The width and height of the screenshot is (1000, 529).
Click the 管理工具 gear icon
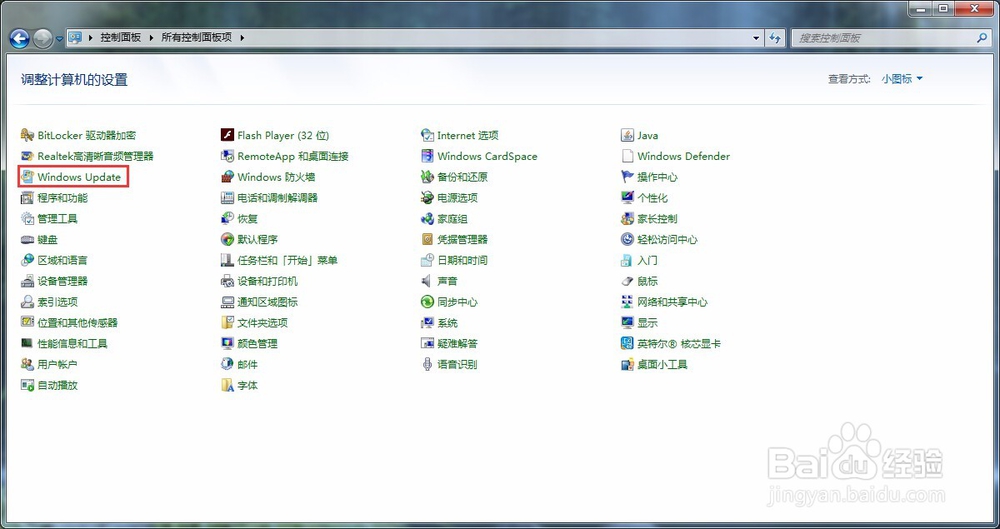click(27, 219)
